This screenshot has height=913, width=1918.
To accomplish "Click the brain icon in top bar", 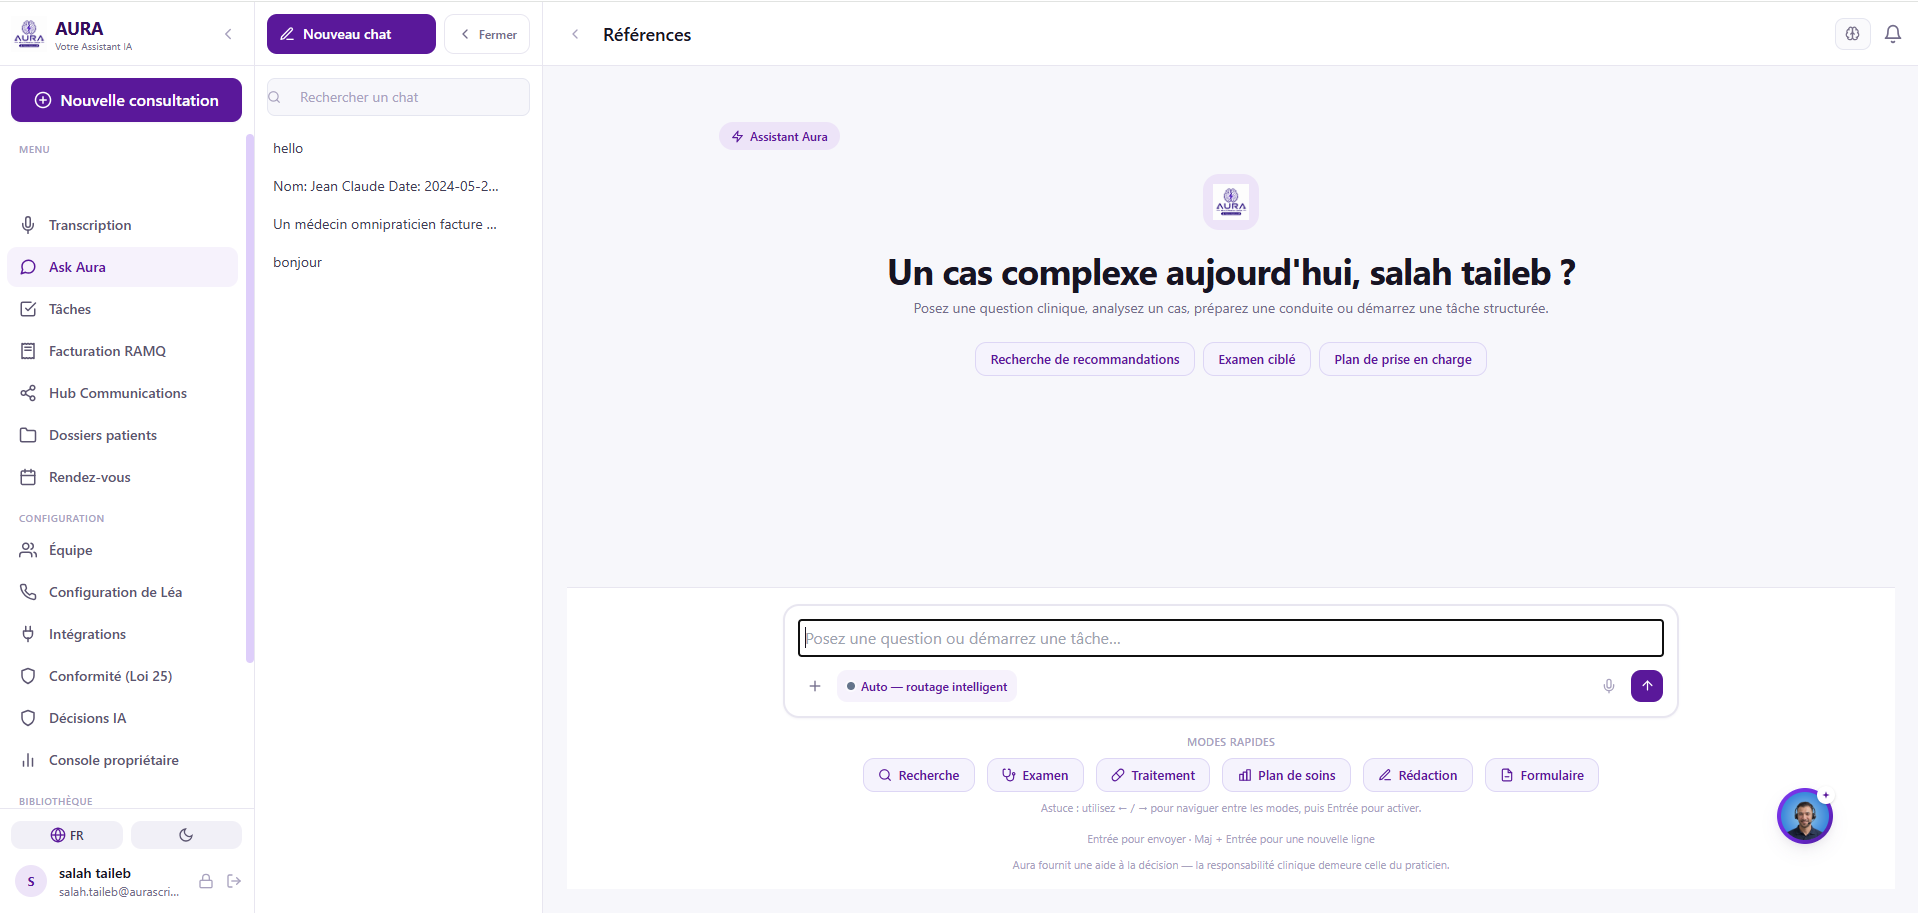I will click(x=1852, y=34).
